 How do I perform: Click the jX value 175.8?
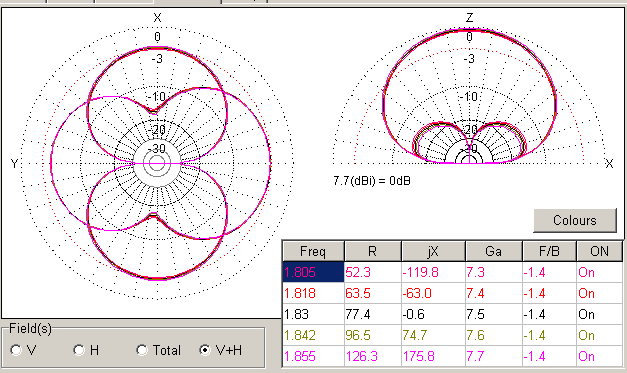pyautogui.click(x=433, y=356)
